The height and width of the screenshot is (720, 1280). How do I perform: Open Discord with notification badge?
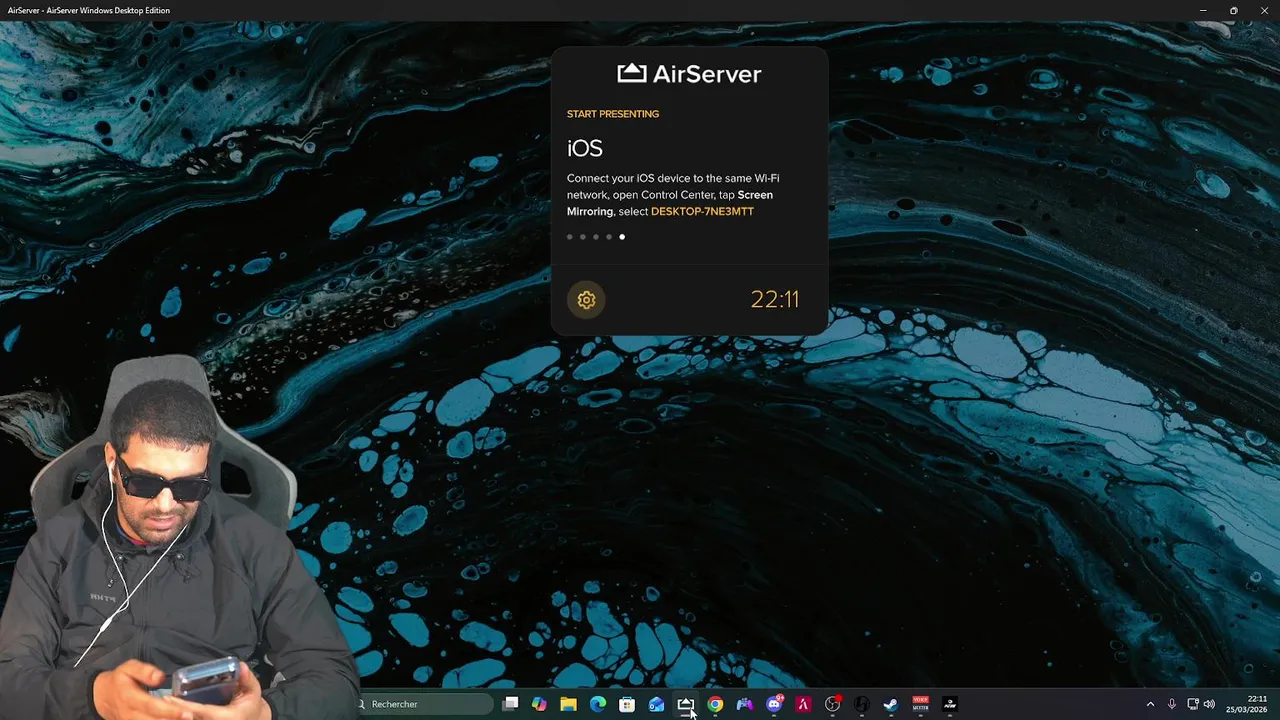click(774, 704)
